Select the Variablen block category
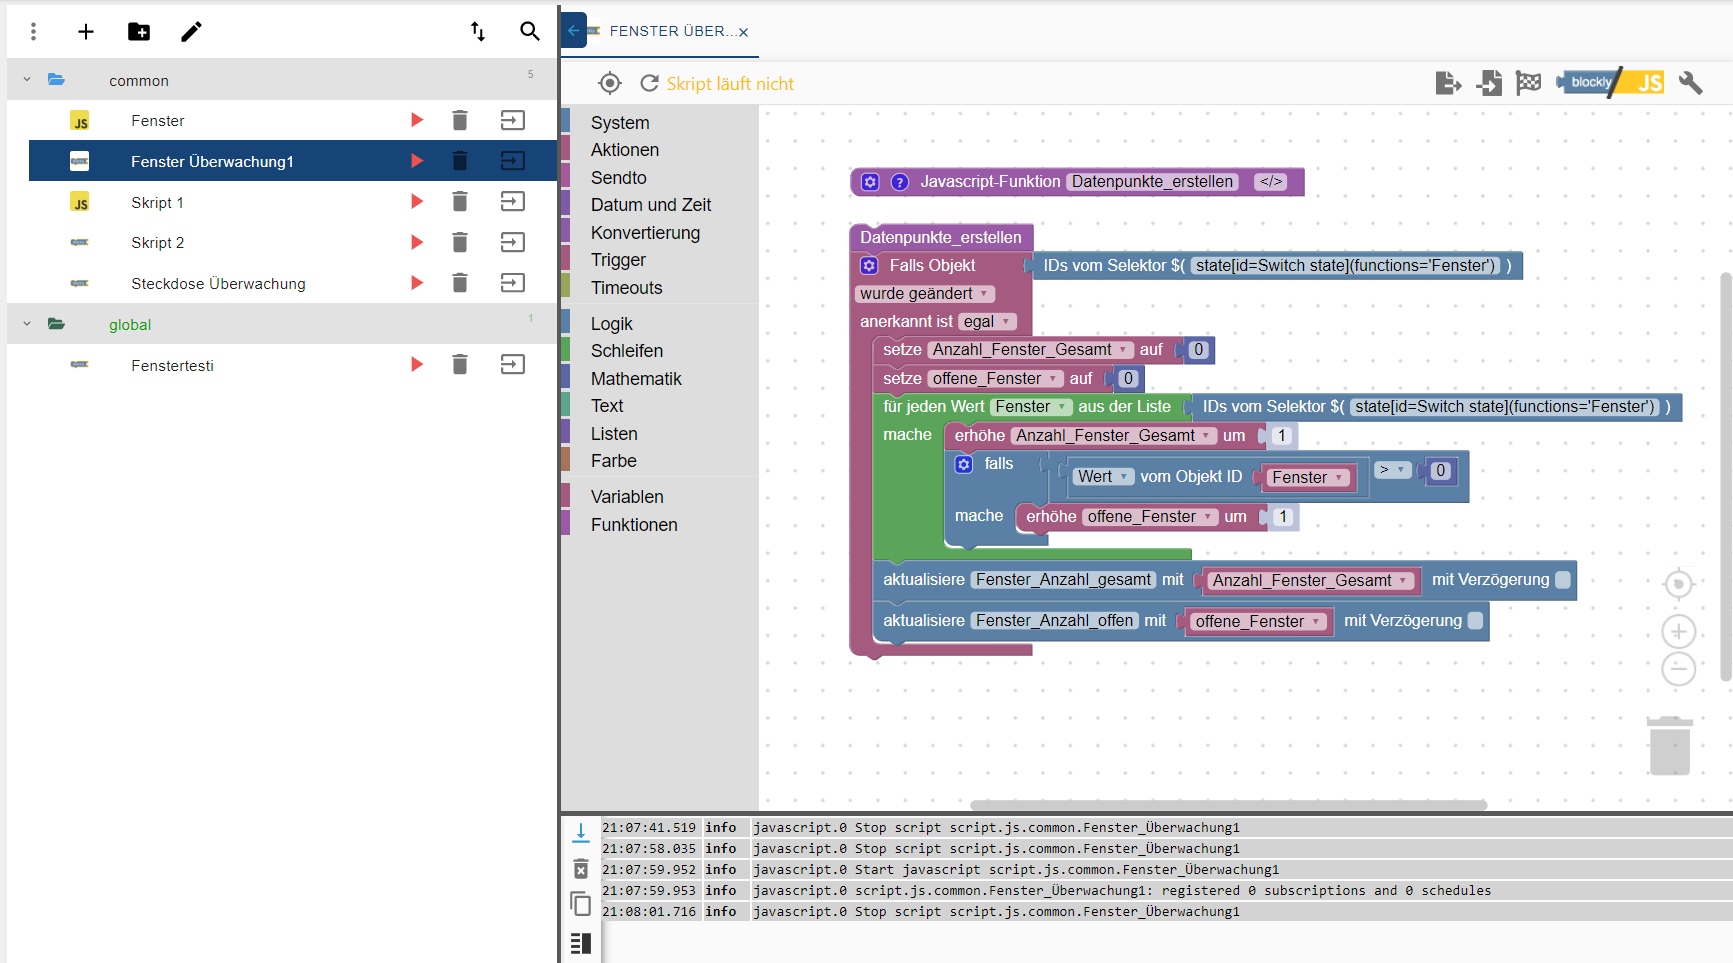This screenshot has width=1733, height=963. click(627, 497)
